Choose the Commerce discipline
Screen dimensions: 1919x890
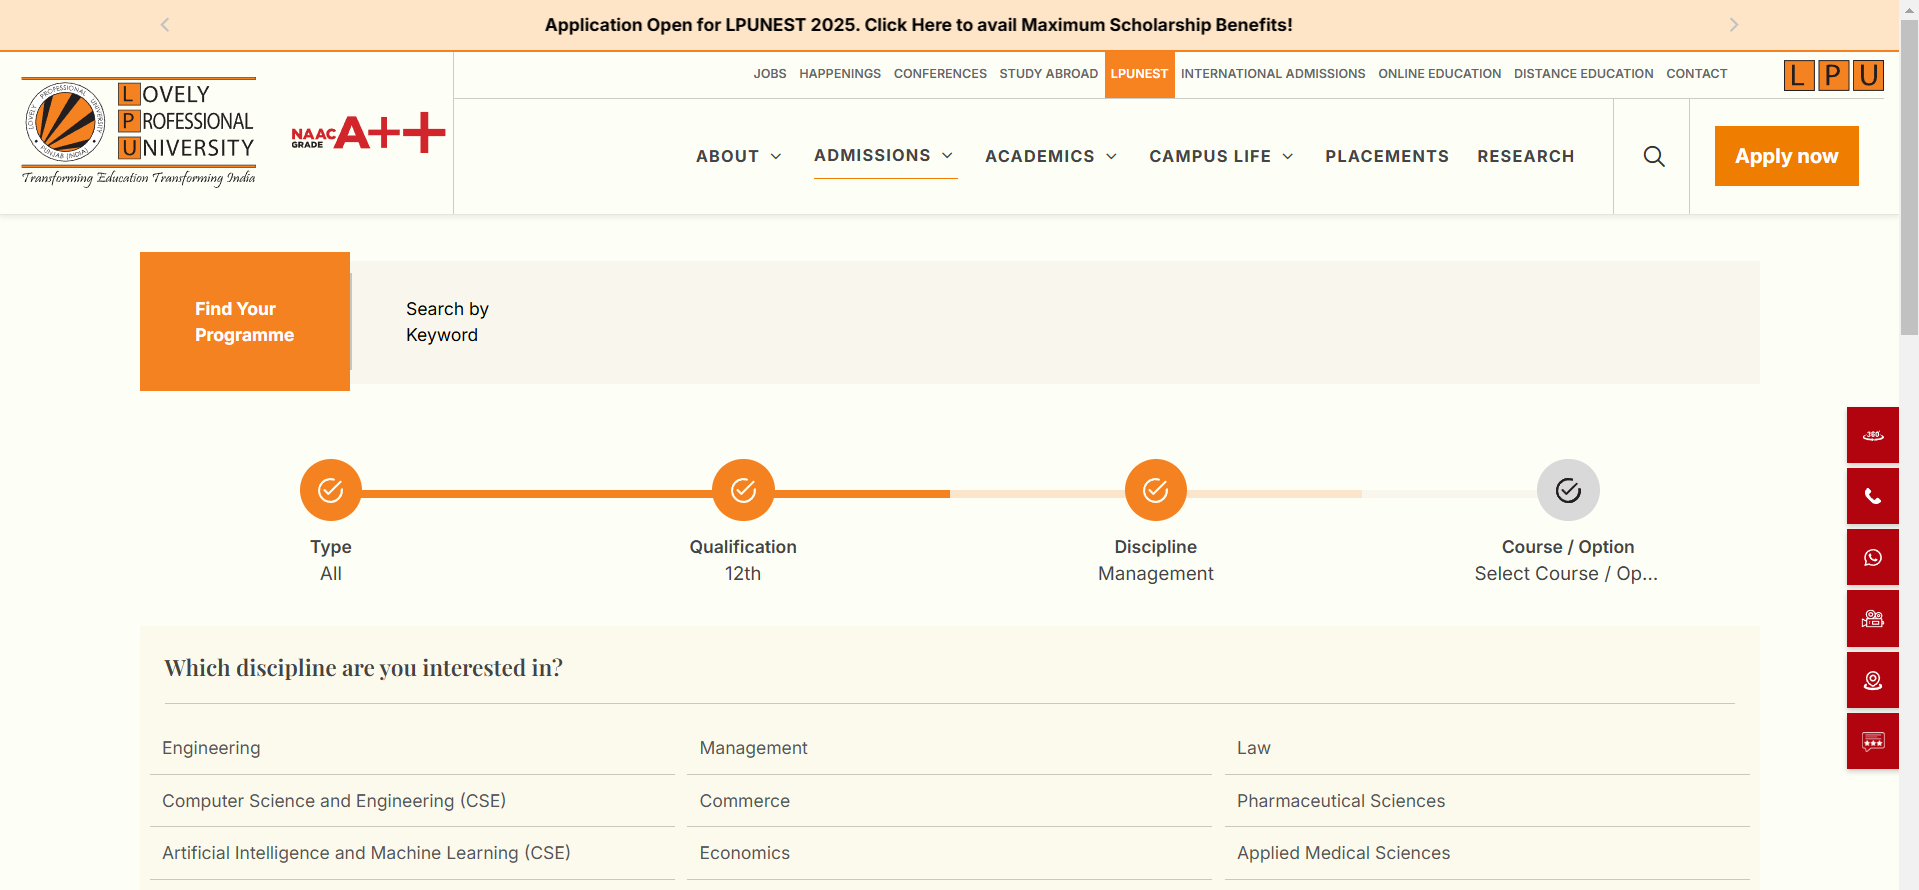949,801
